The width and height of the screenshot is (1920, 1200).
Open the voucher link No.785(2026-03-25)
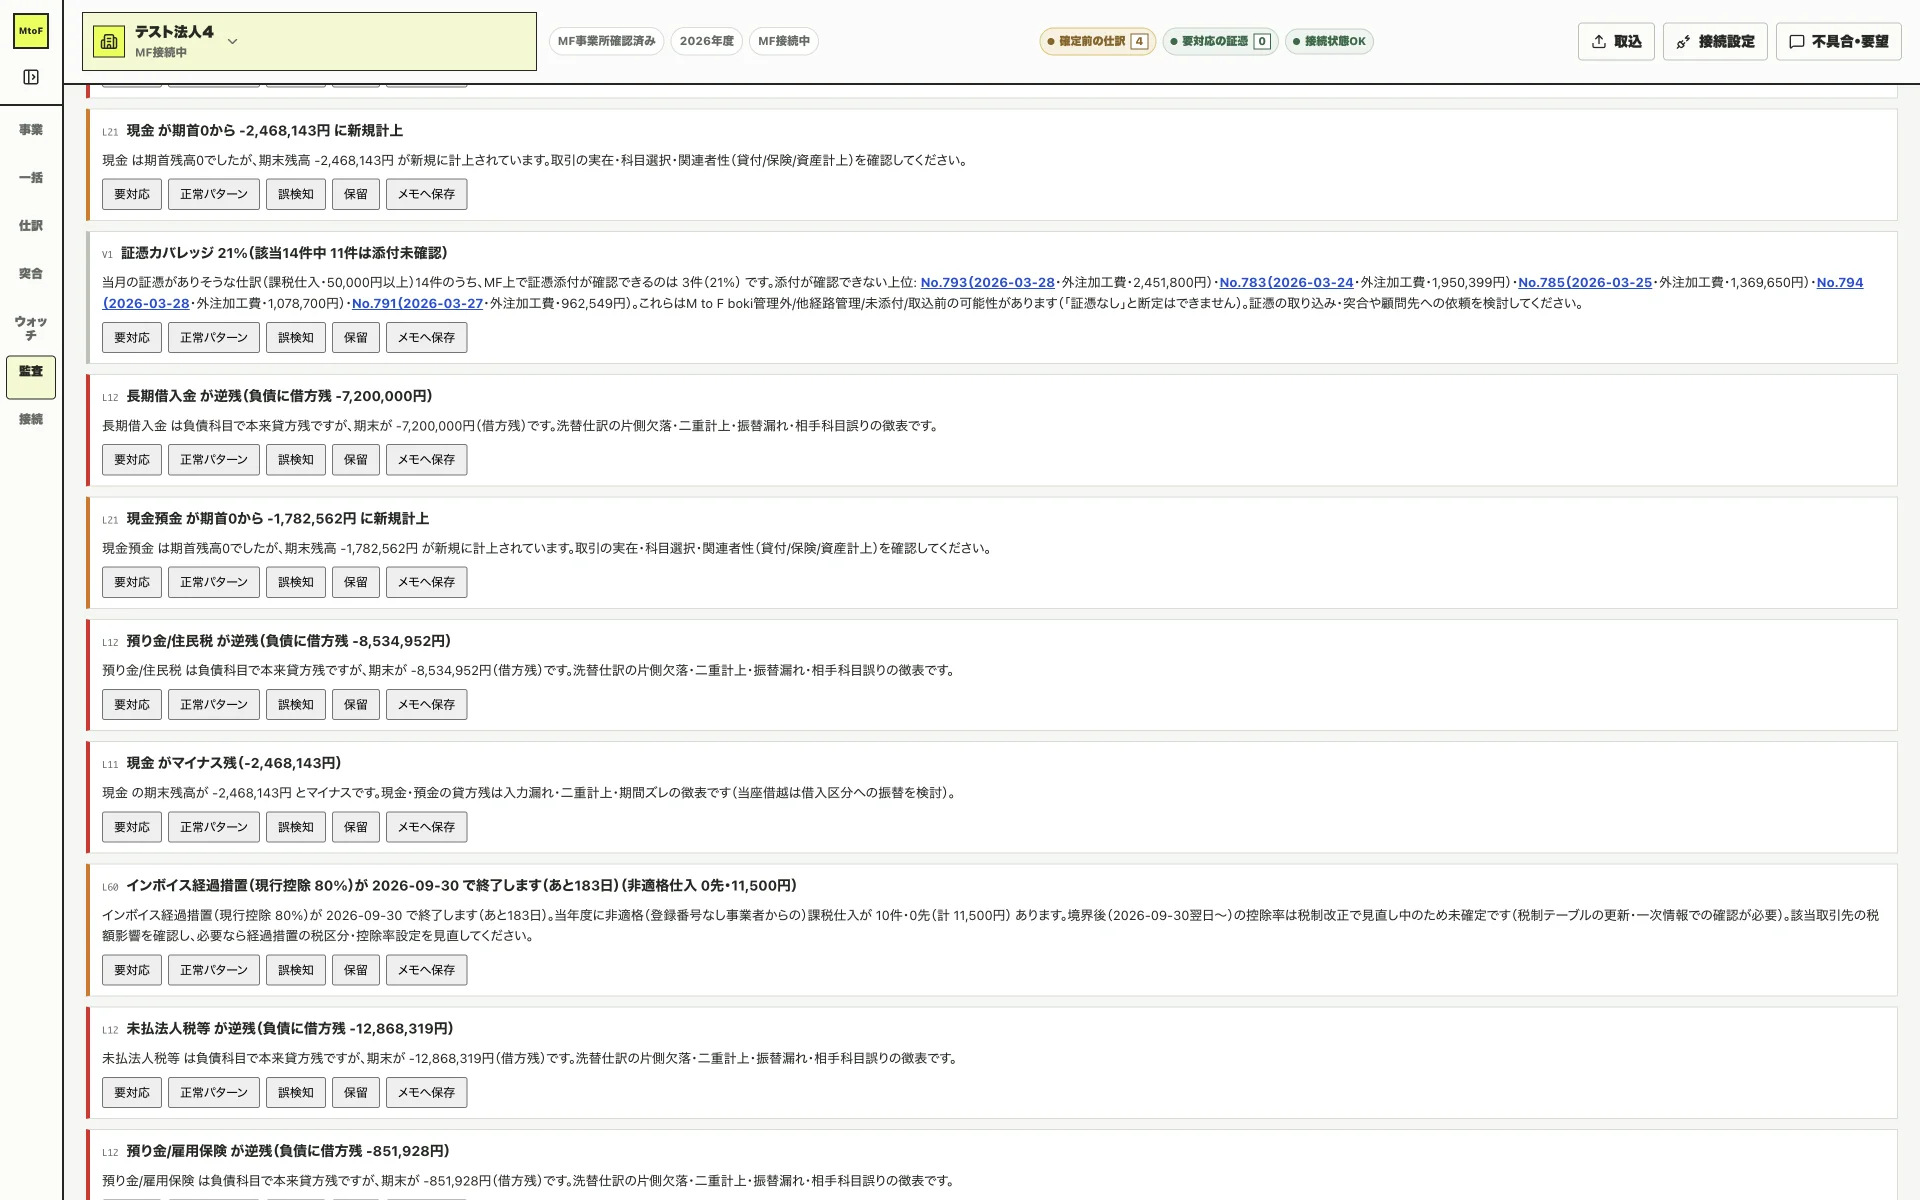[1585, 282]
